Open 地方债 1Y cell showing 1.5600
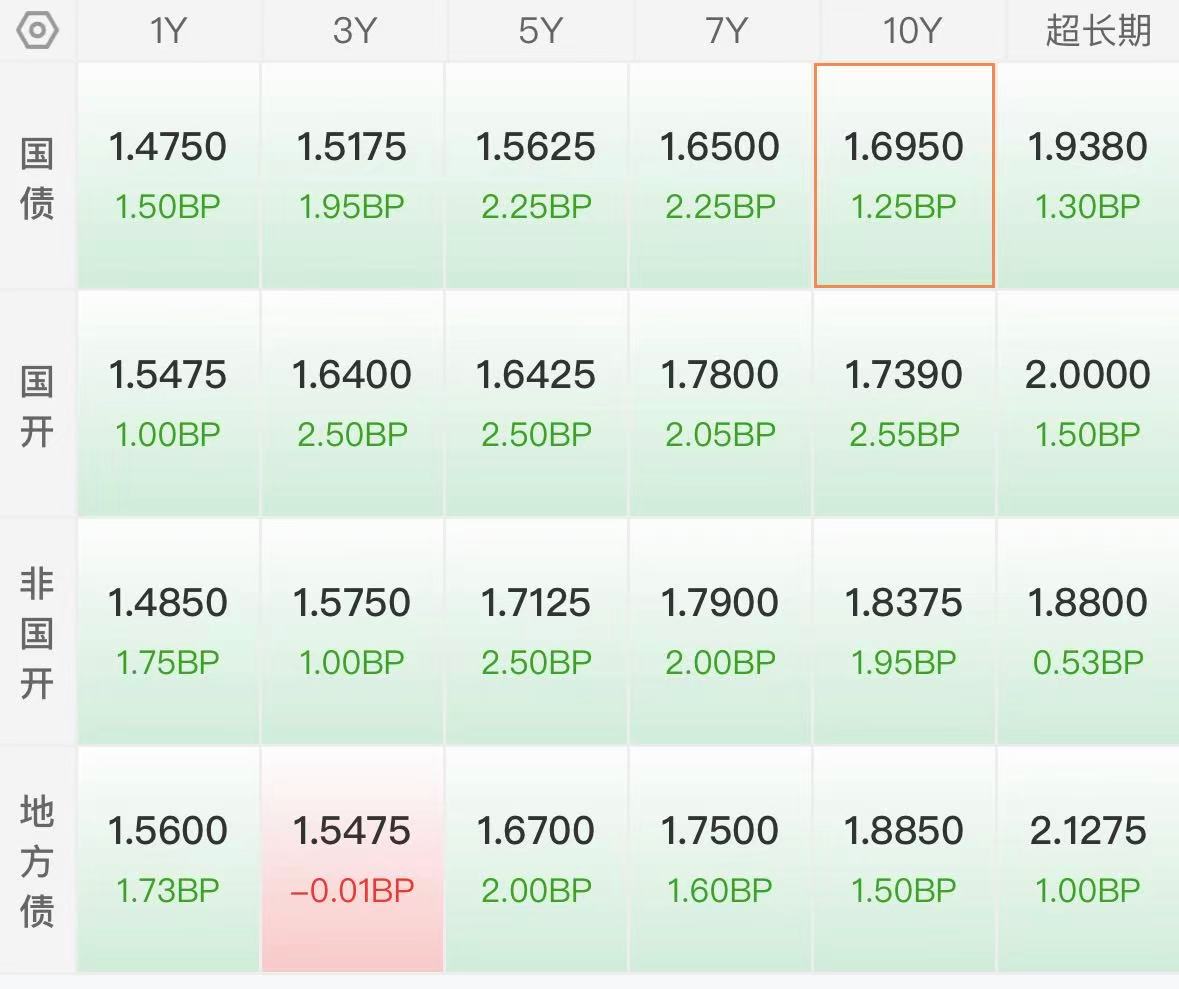1179x989 pixels. coord(168,860)
